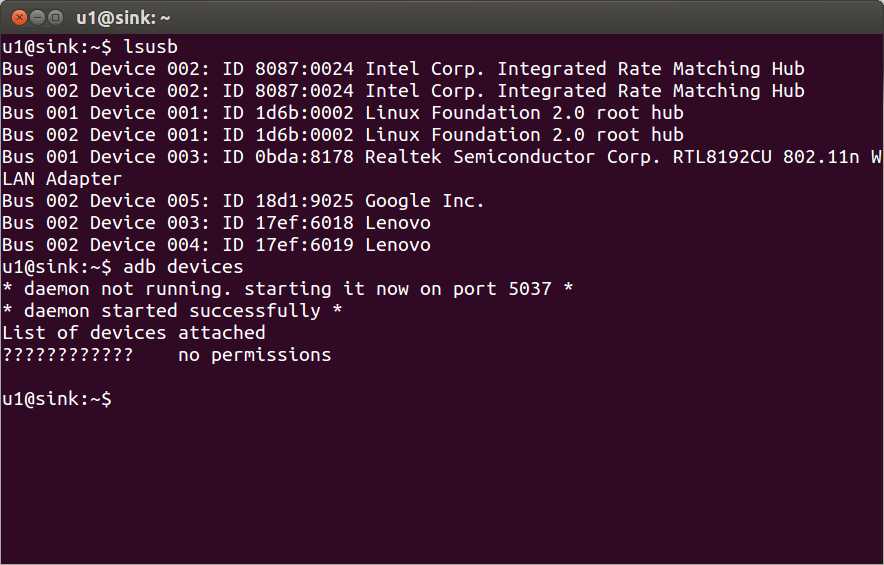Minimize the terminal window
The image size is (884, 565).
tap(37, 18)
